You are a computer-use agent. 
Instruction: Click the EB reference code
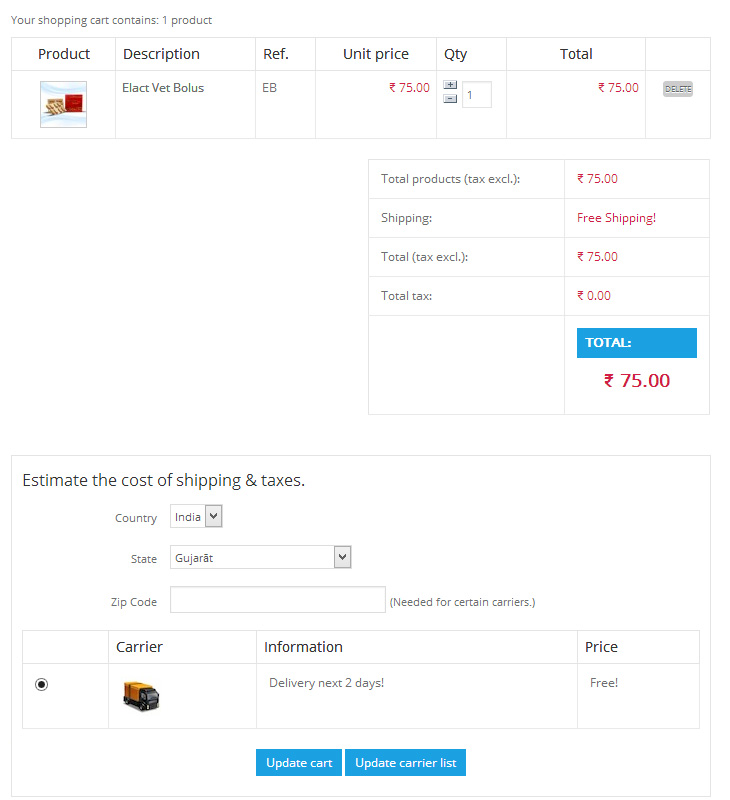[x=269, y=88]
